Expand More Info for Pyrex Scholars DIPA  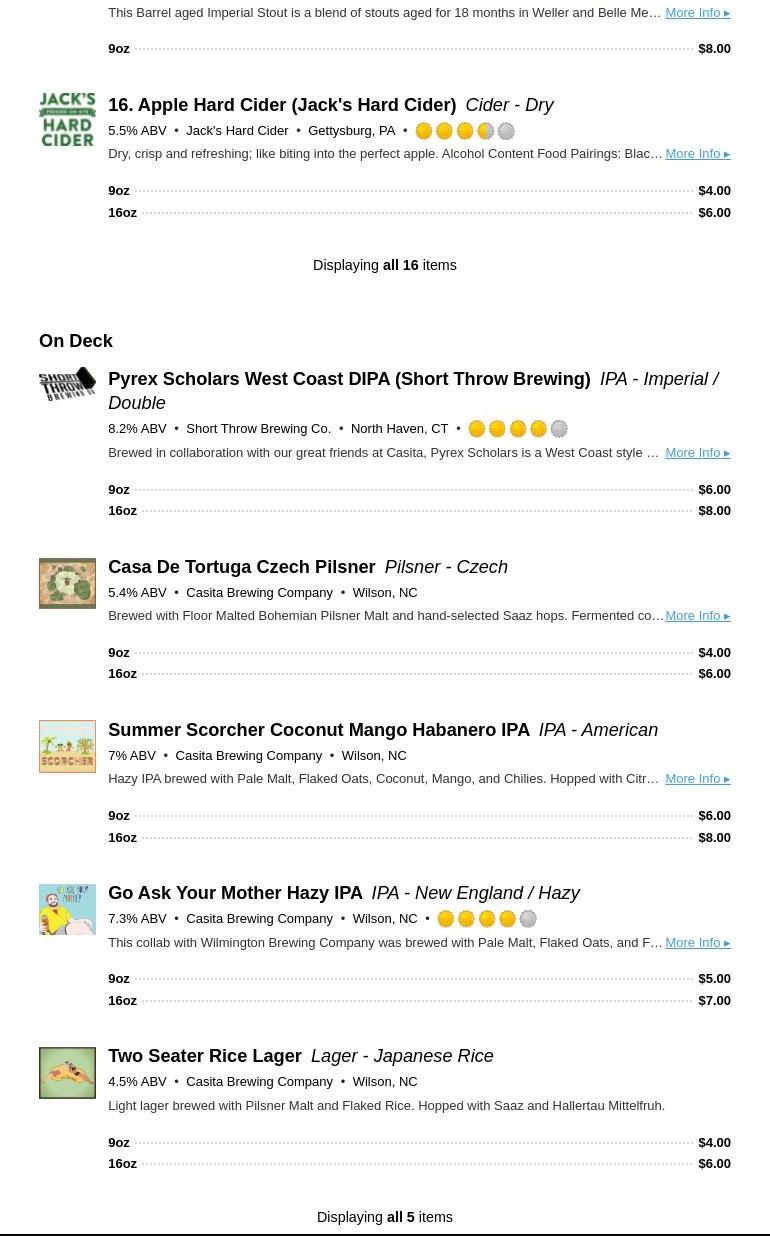(697, 453)
